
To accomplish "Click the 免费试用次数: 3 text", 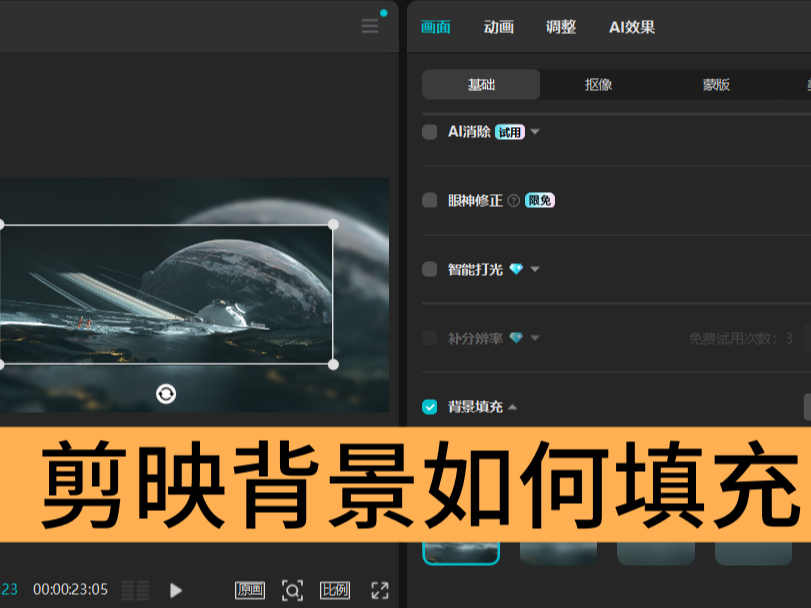I will 741,338.
